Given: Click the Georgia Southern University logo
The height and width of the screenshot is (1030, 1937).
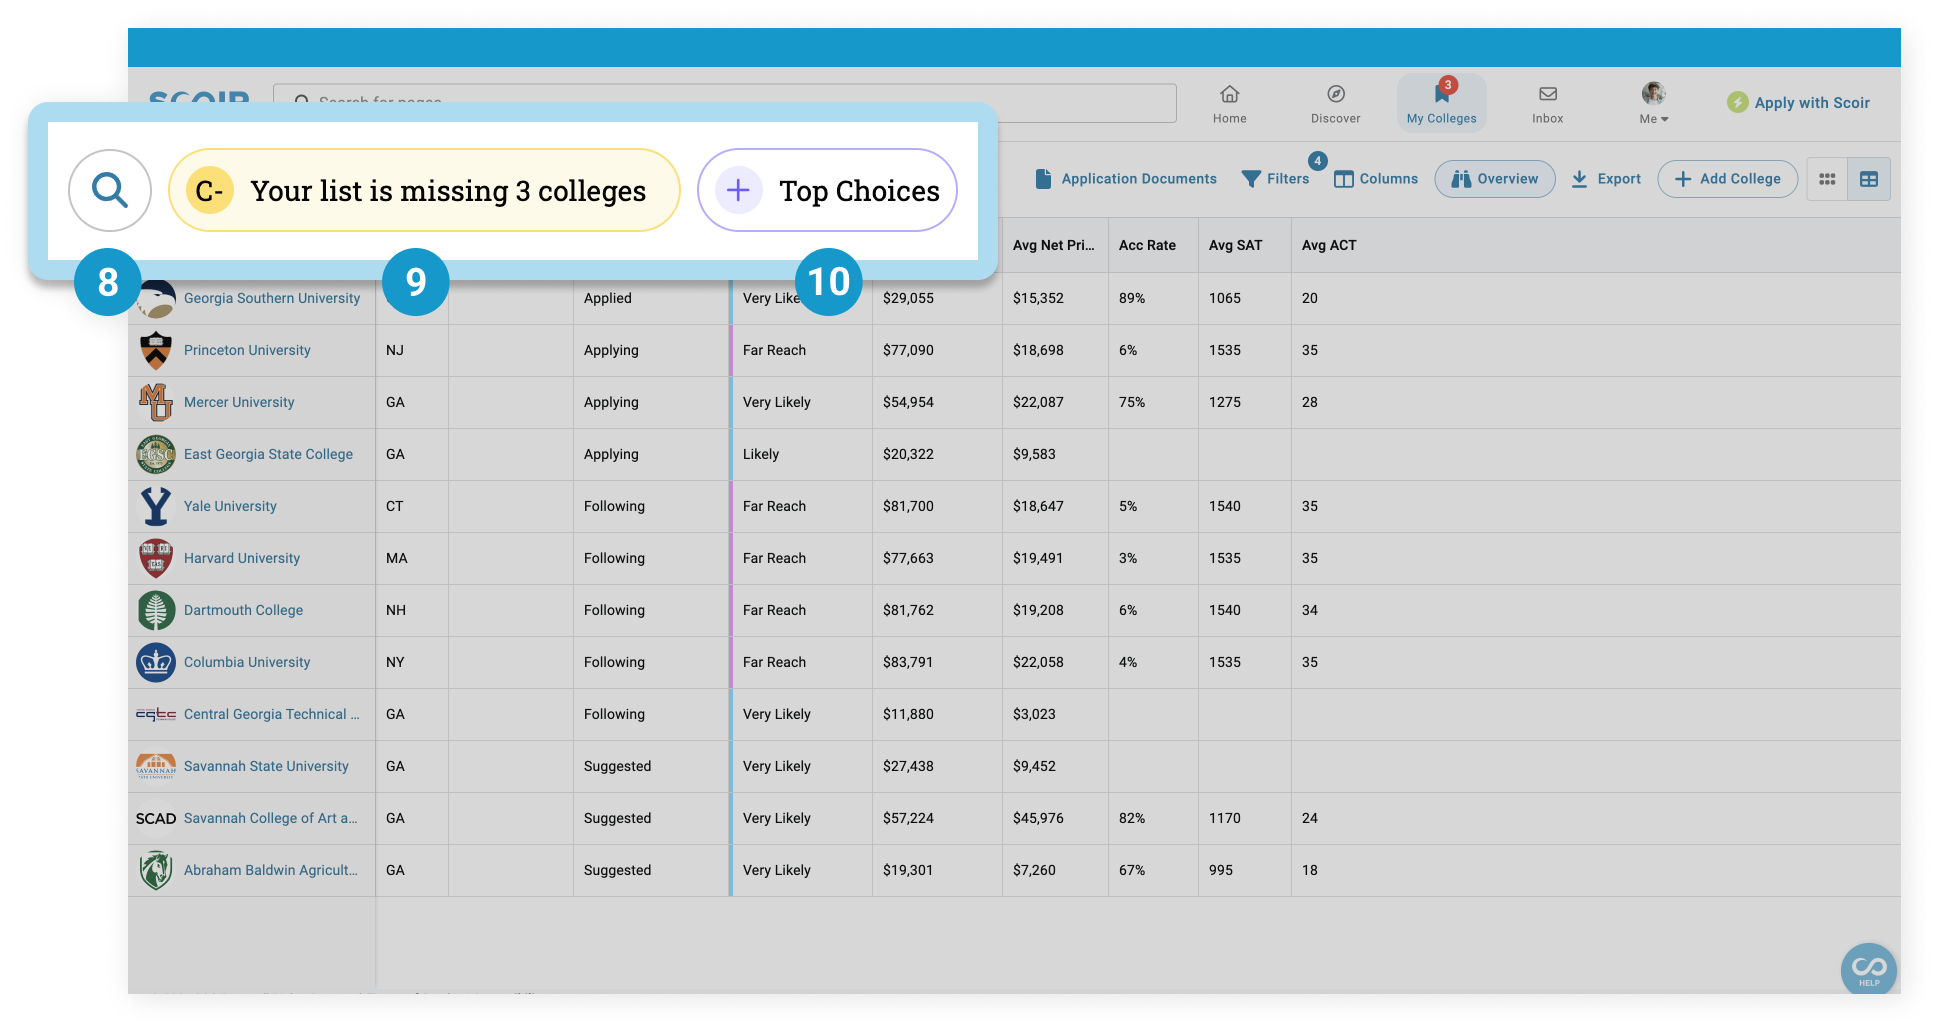Looking at the screenshot, I should click(x=155, y=300).
